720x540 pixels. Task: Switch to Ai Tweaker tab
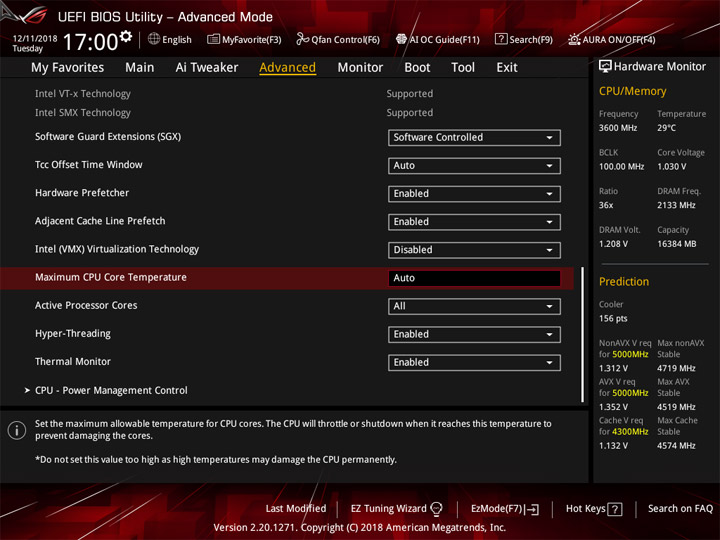(207, 68)
